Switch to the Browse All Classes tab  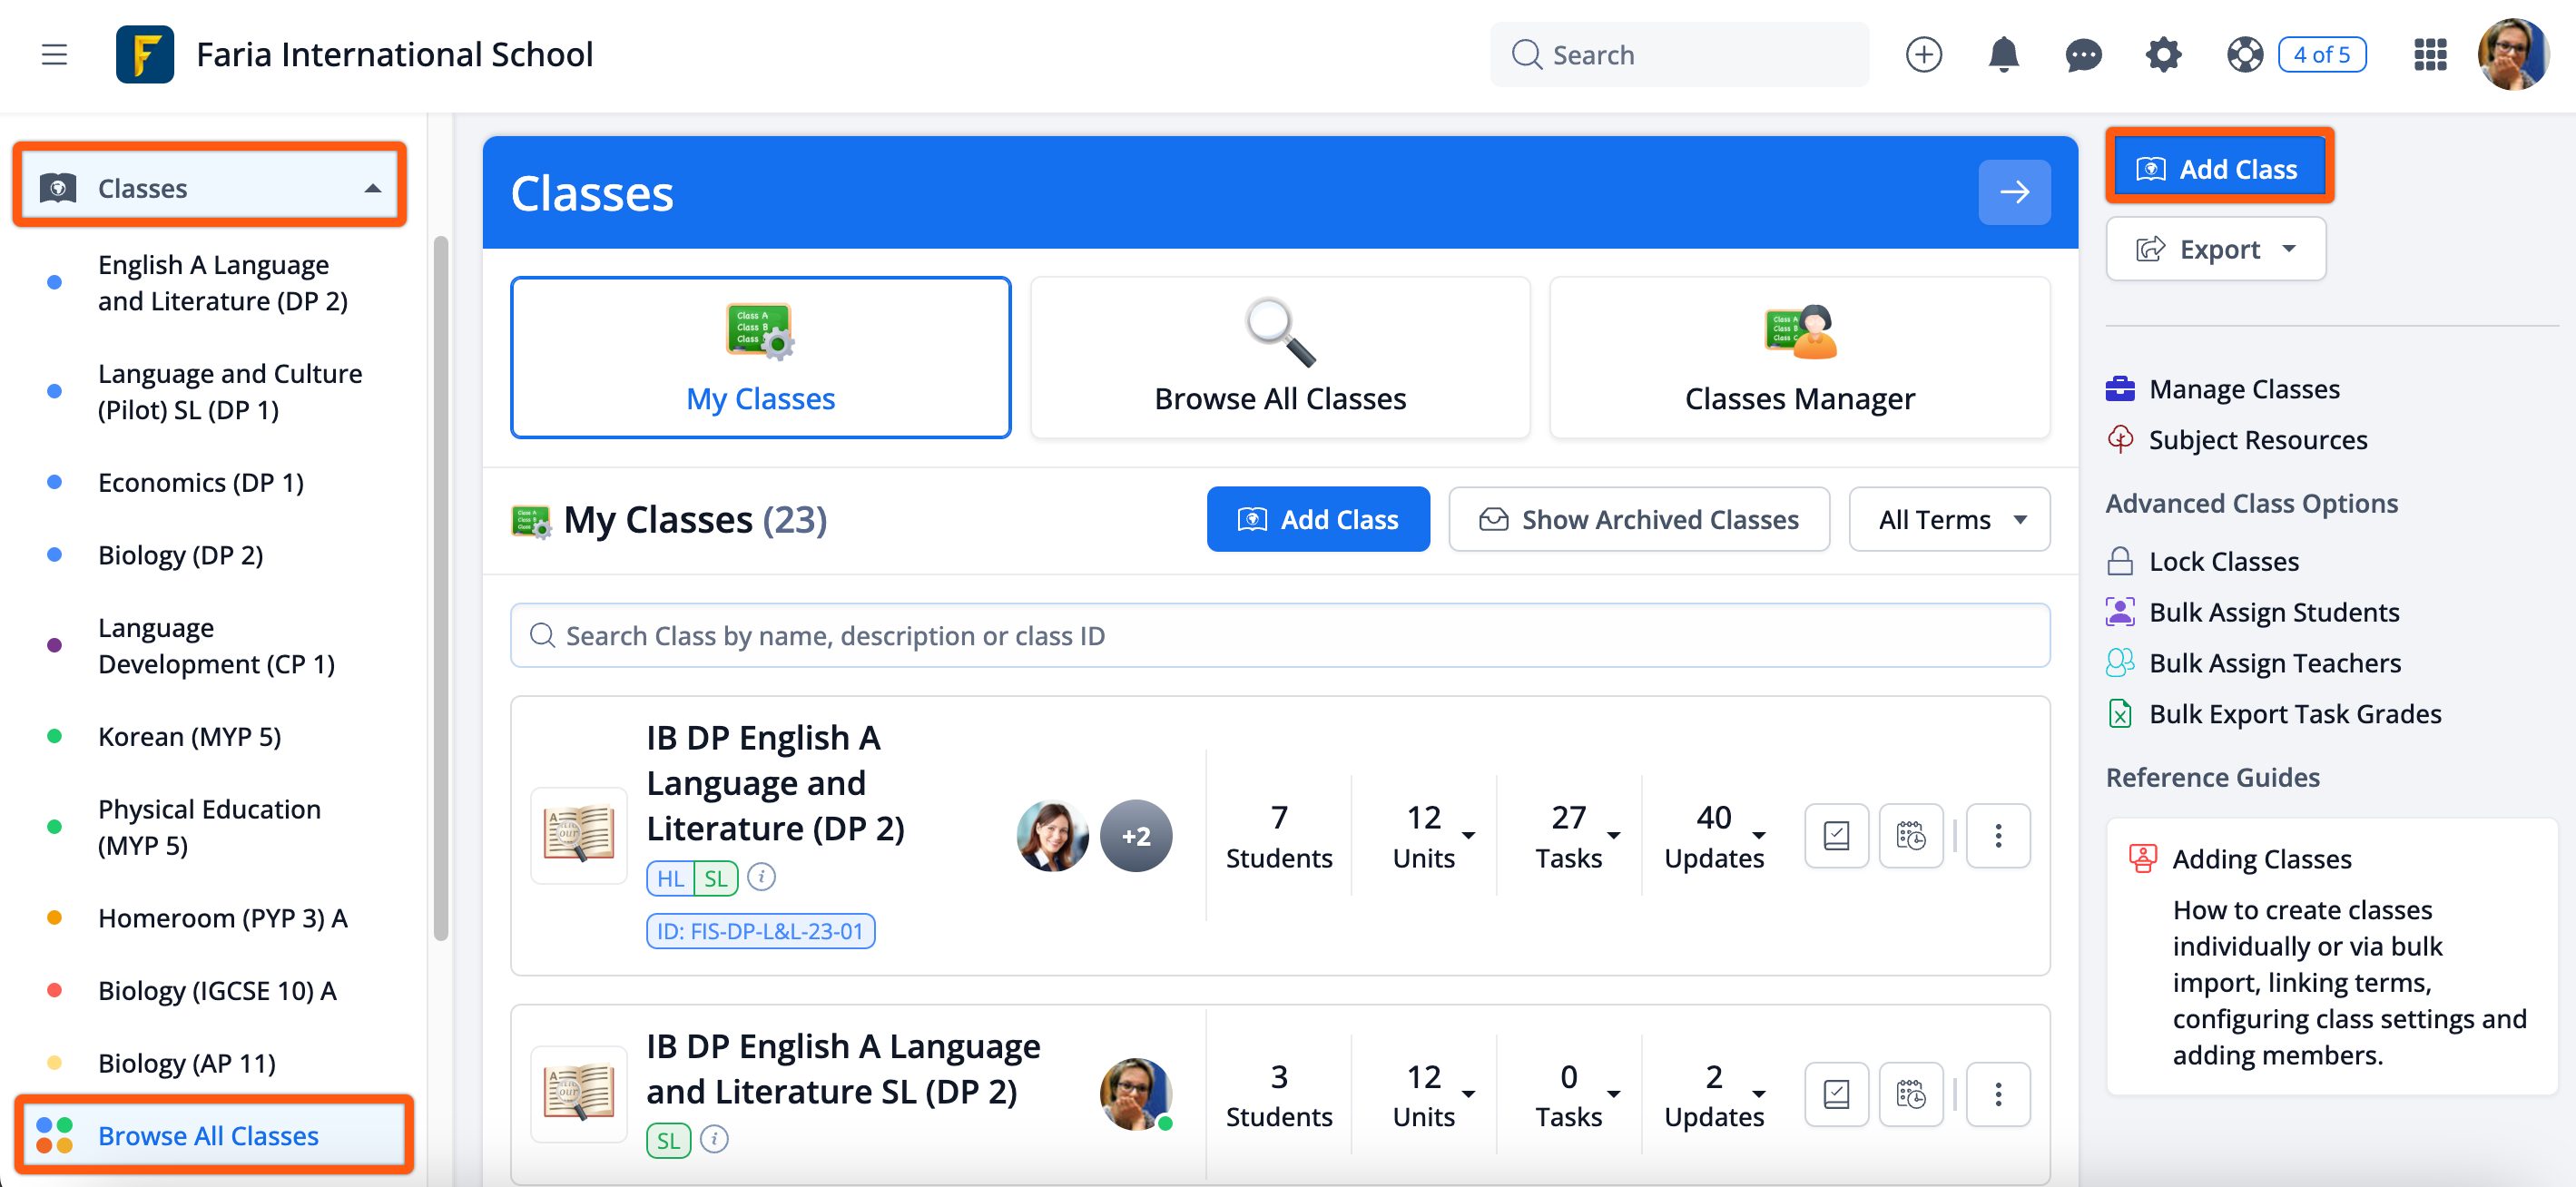pyautogui.click(x=1279, y=357)
